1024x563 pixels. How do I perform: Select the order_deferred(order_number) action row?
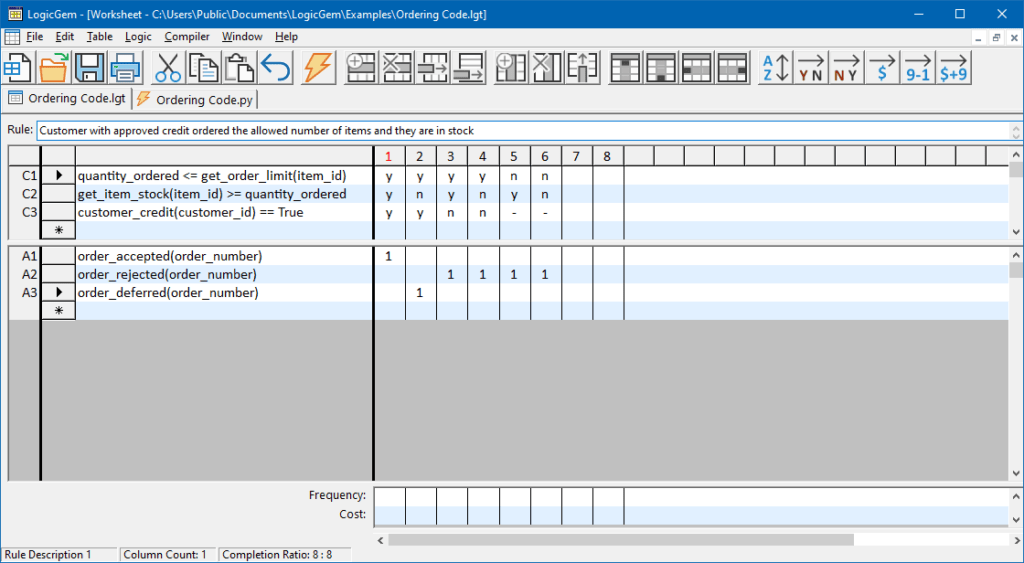[x=168, y=293]
